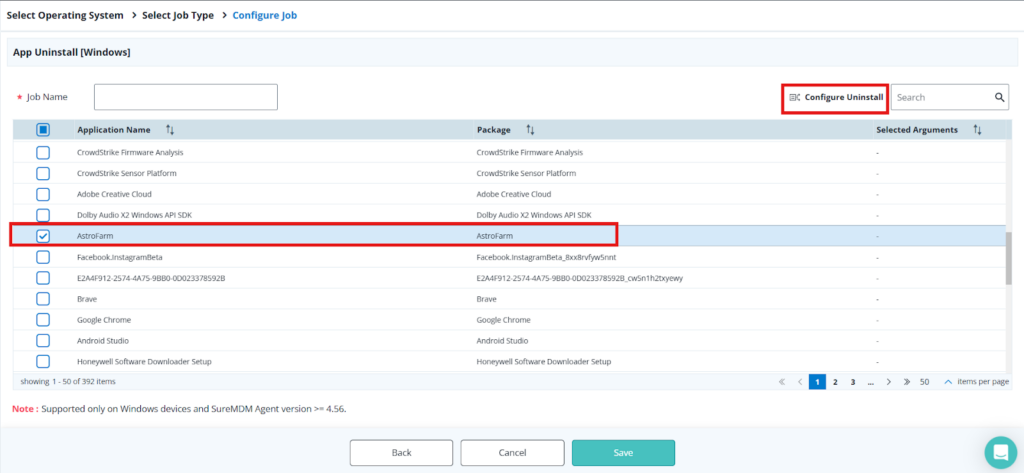Sort by Application Name column arrows
This screenshot has height=473, width=1024.
pyautogui.click(x=170, y=130)
